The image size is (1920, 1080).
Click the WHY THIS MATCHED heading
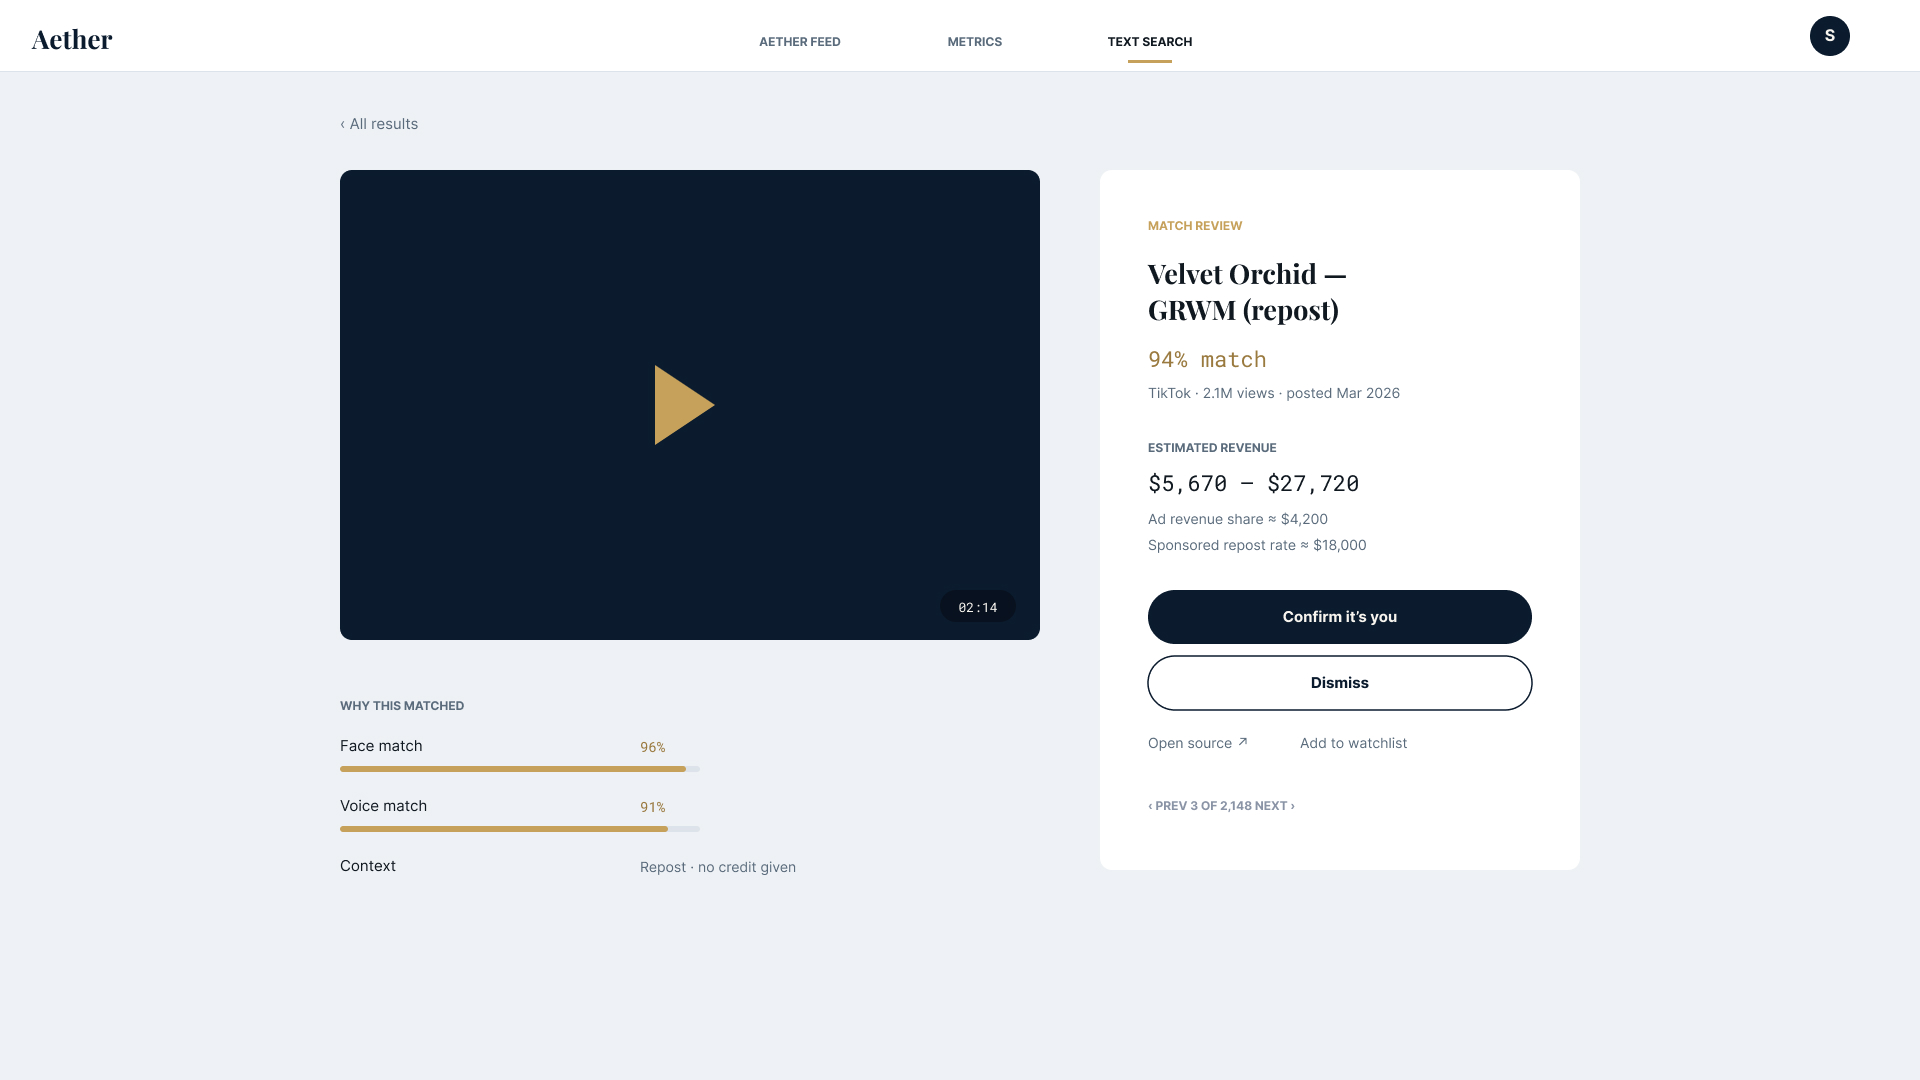(402, 706)
